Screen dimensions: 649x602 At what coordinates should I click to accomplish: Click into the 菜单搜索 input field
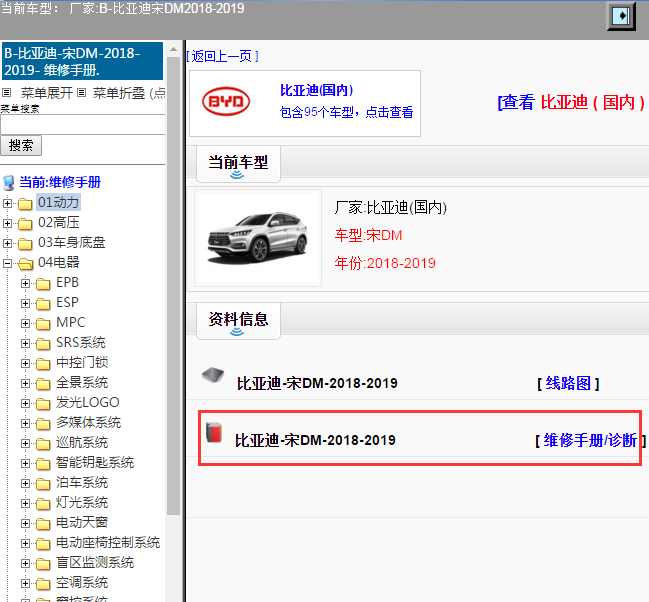(x=83, y=125)
